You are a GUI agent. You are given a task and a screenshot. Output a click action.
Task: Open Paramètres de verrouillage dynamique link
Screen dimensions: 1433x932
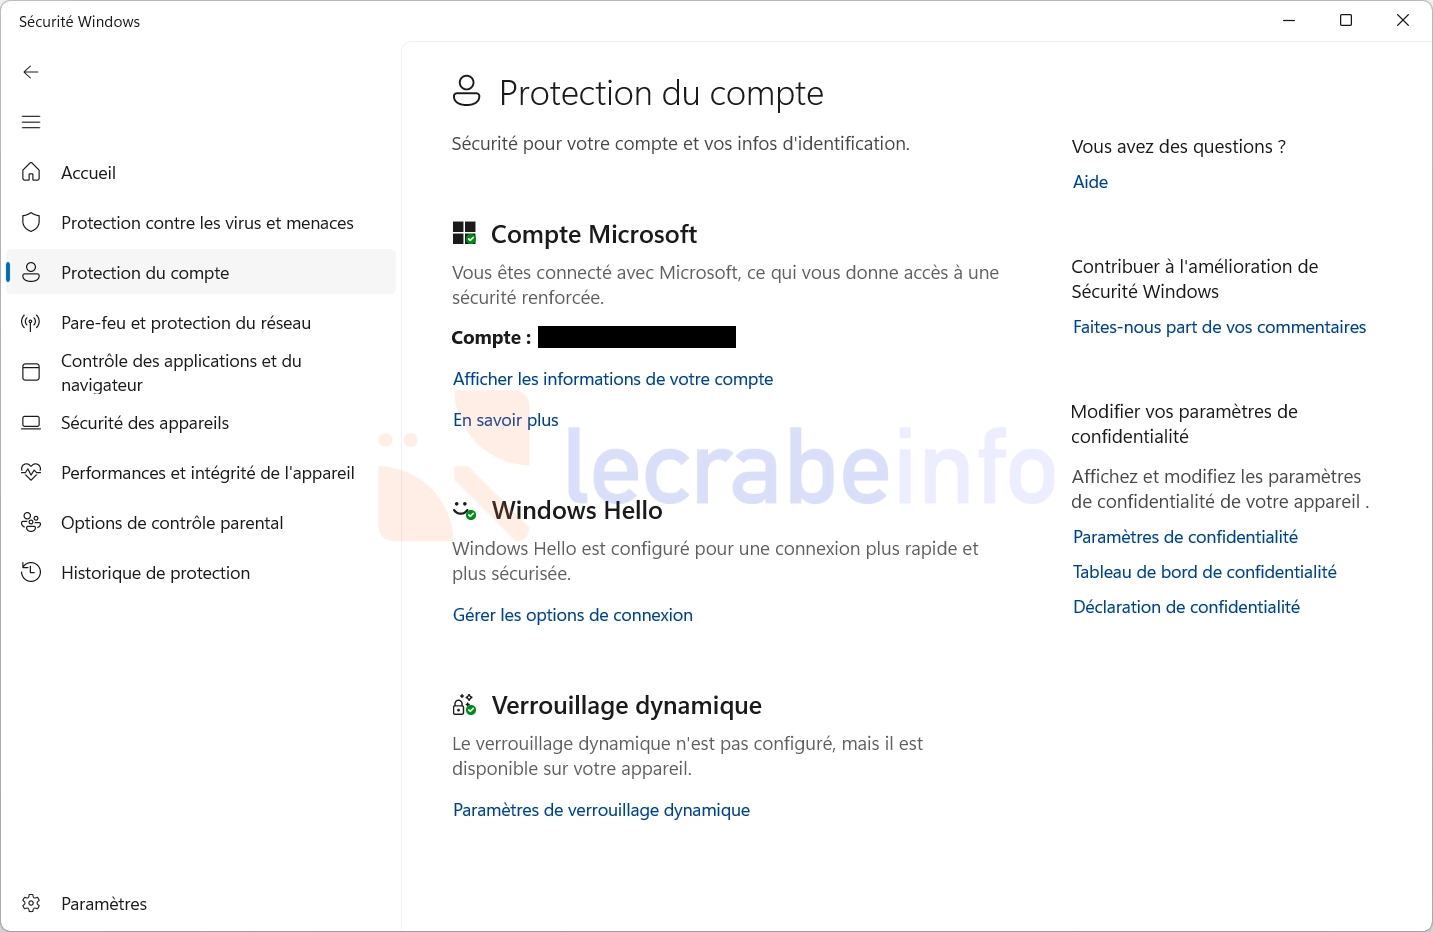(601, 810)
